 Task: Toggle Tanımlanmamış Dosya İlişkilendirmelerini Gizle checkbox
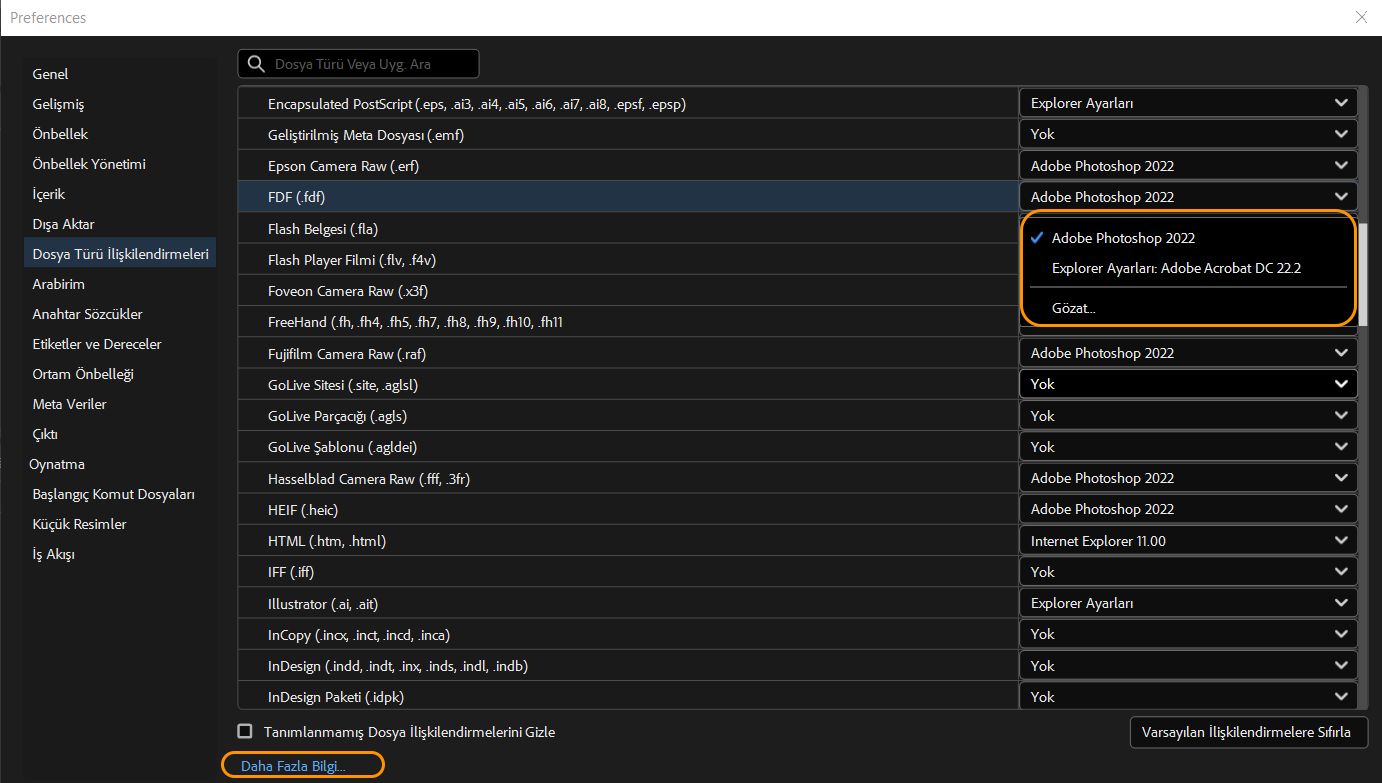(x=245, y=731)
